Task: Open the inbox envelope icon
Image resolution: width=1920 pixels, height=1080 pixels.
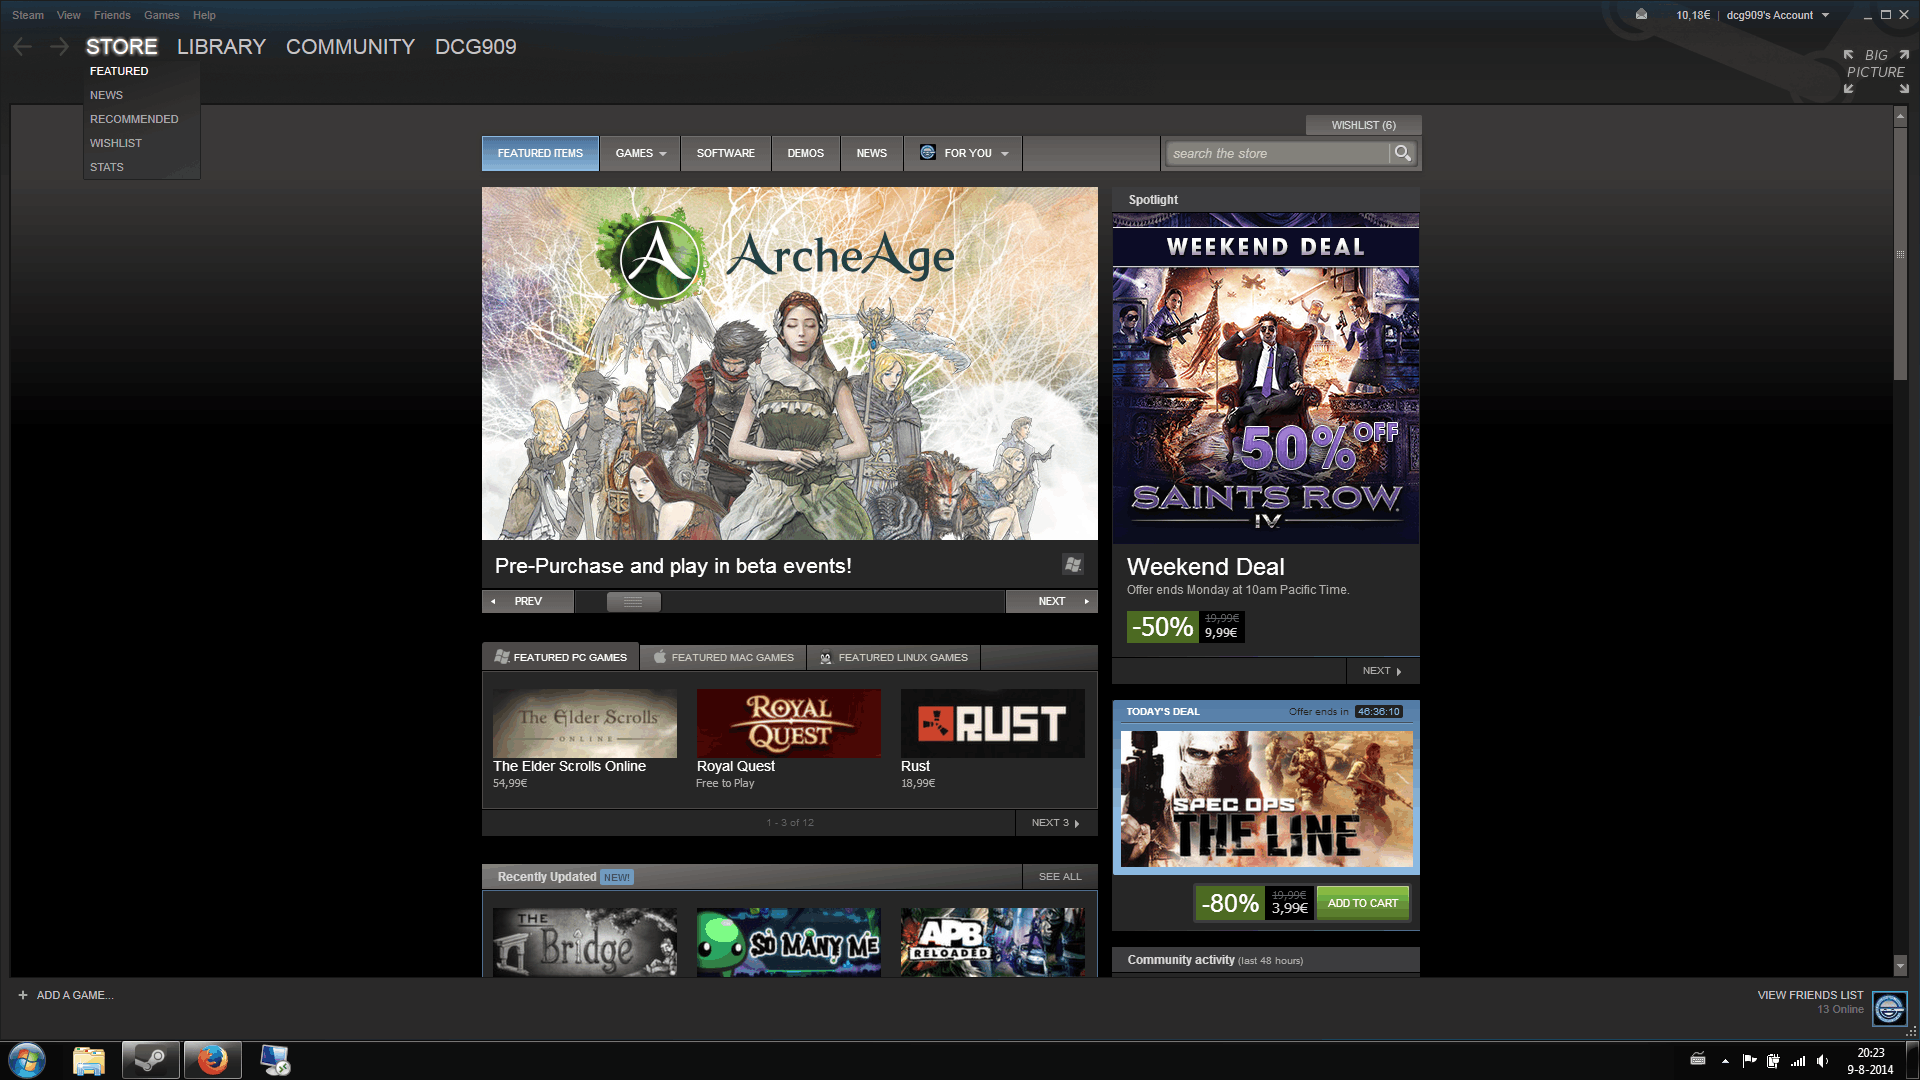Action: 1641,15
